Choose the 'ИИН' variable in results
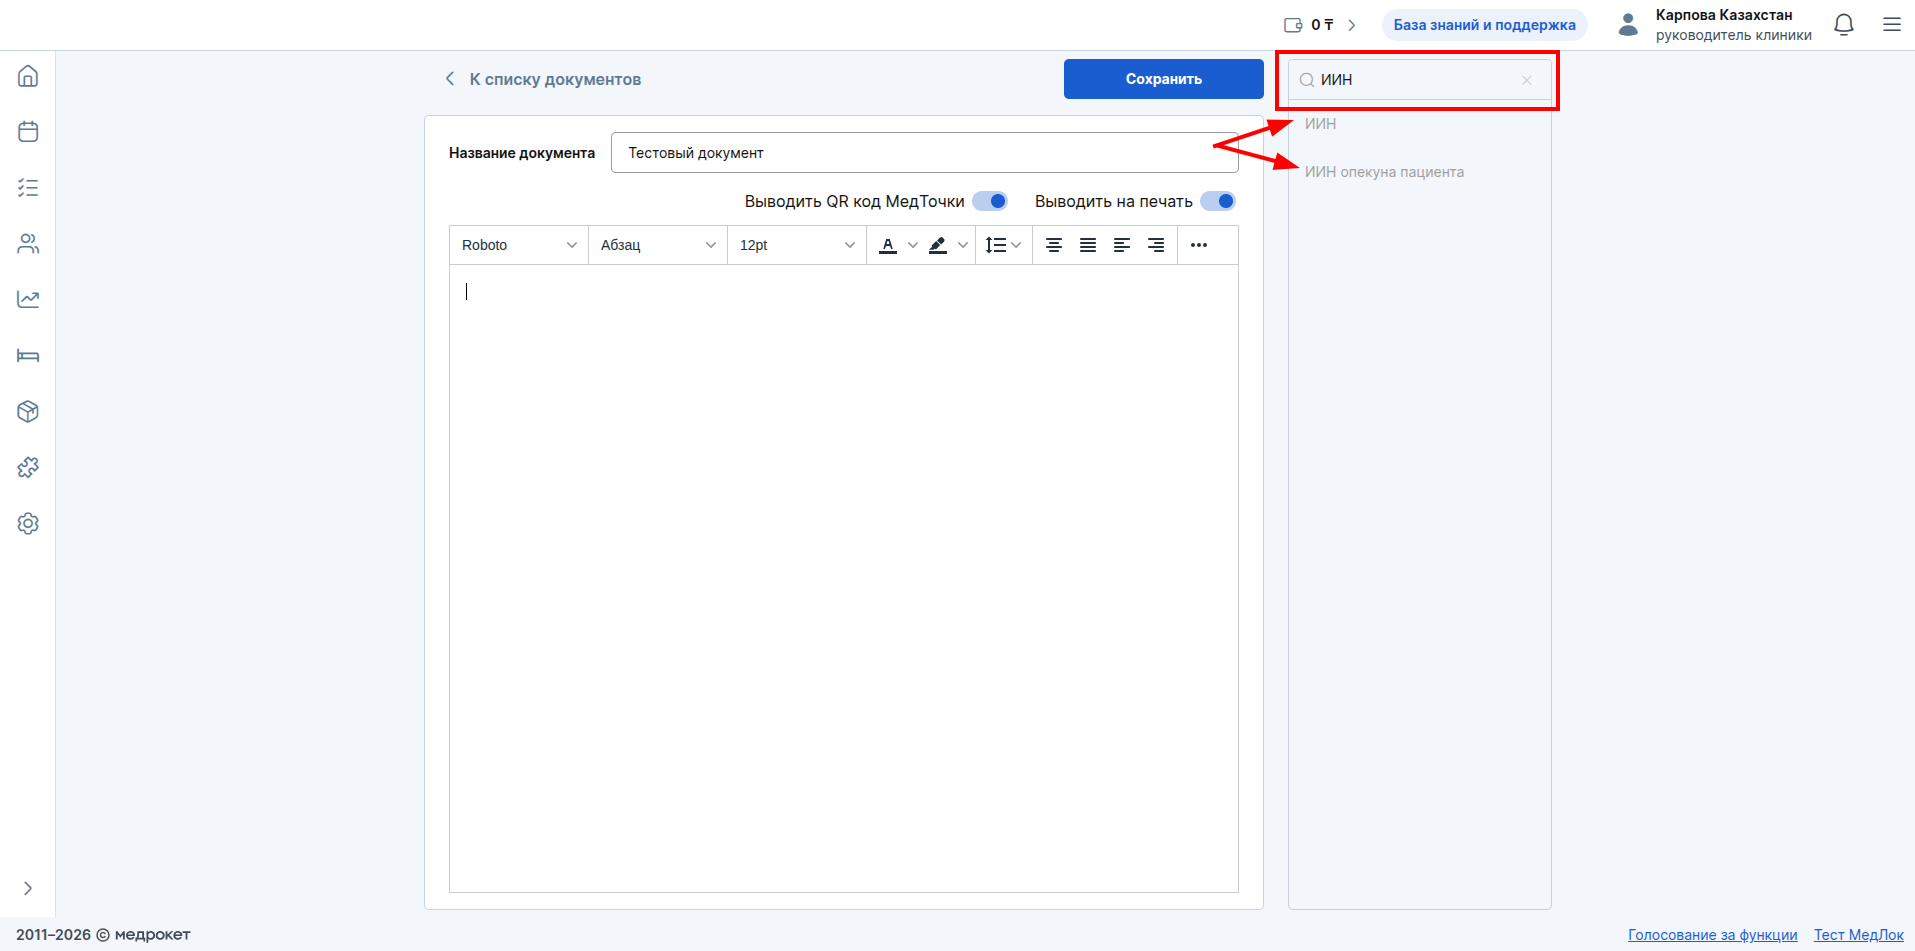Image resolution: width=1915 pixels, height=951 pixels. coord(1320,124)
